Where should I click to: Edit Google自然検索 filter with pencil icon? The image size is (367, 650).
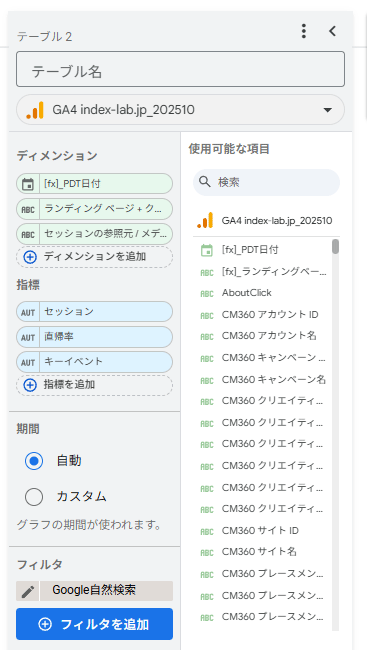(28, 591)
